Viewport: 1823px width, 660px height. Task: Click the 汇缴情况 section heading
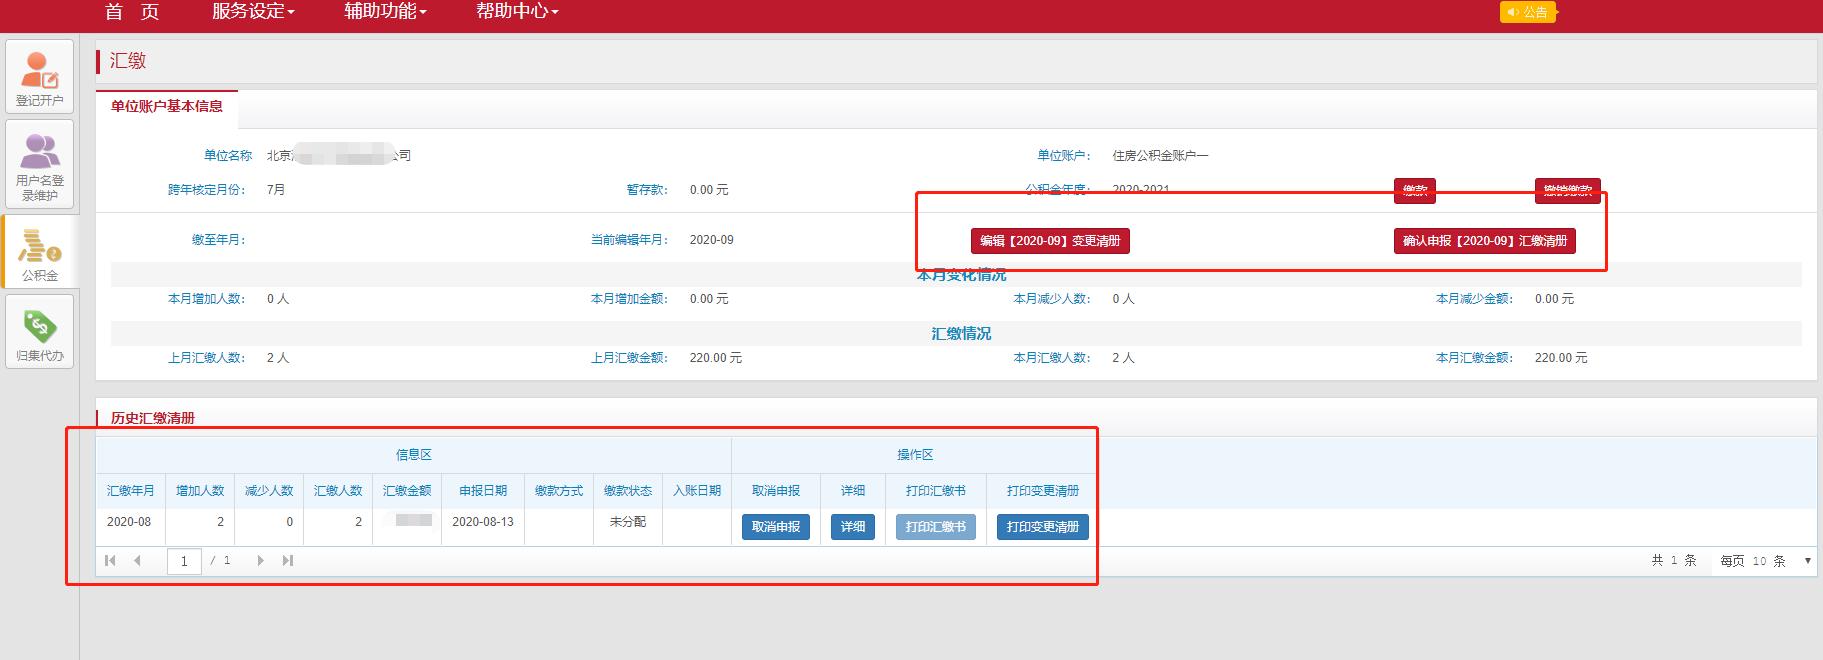coord(962,334)
